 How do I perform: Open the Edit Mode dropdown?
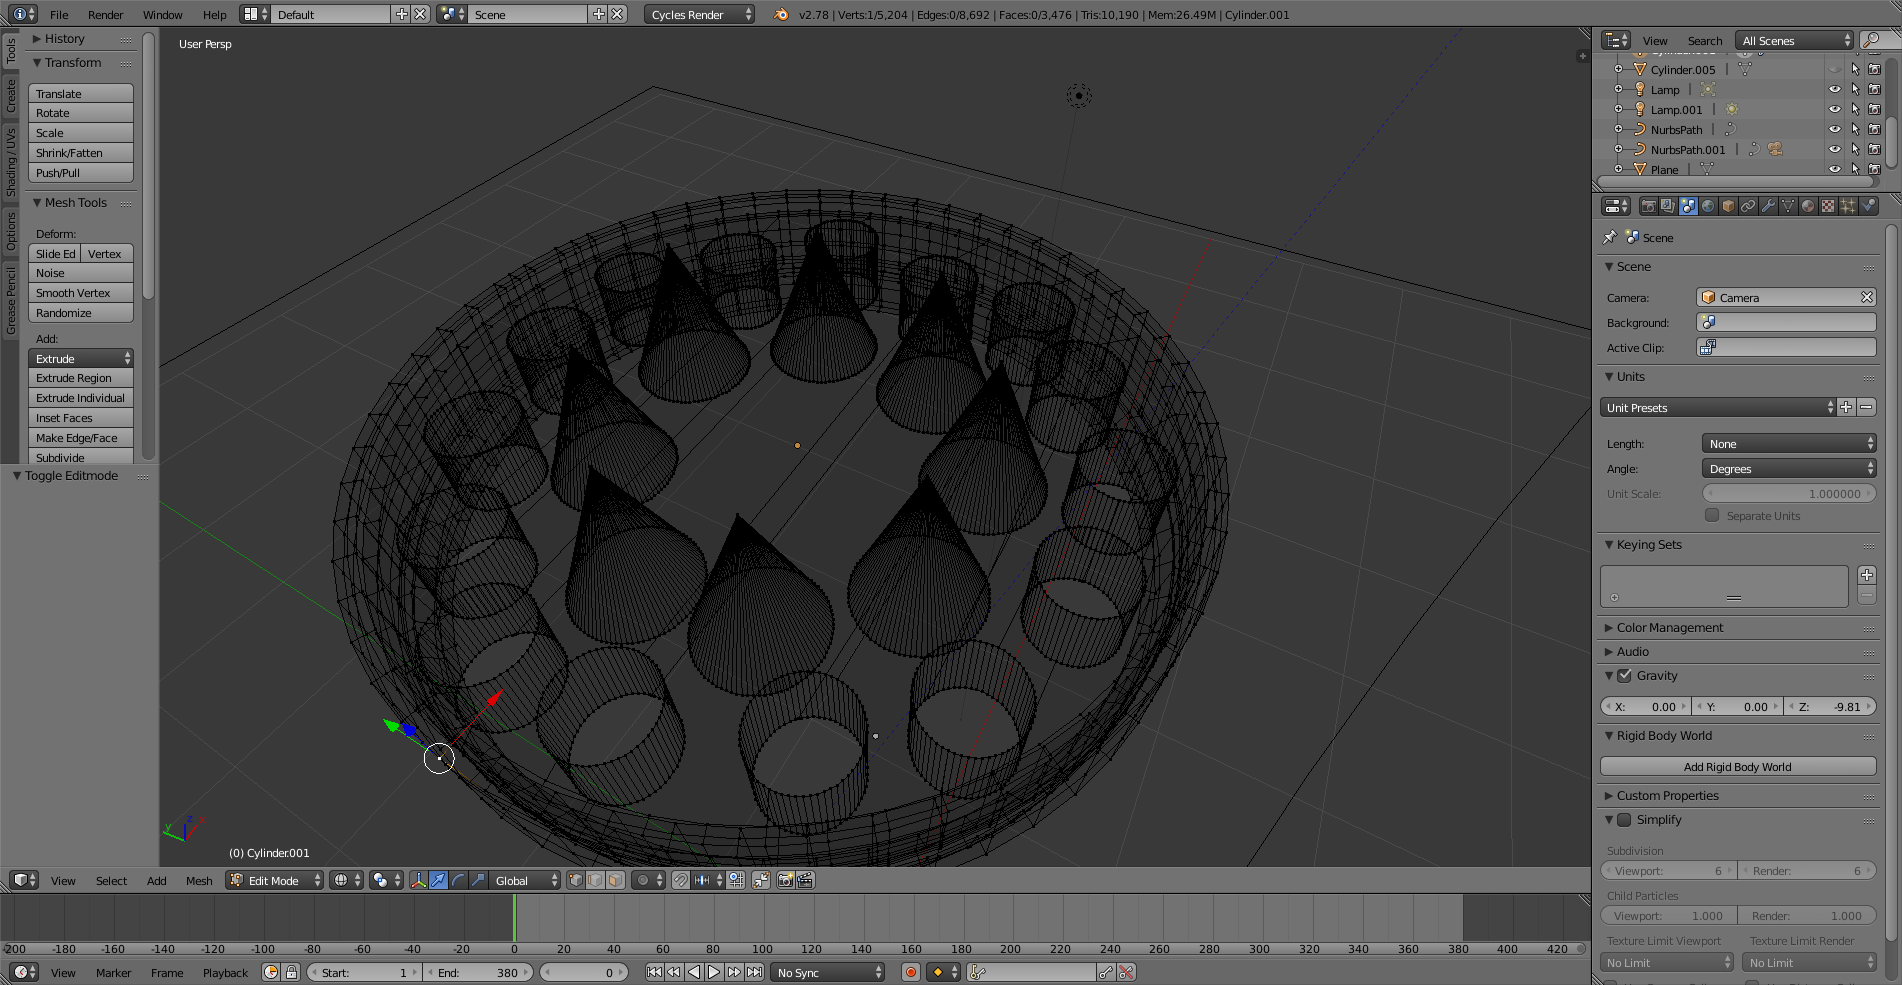point(275,880)
